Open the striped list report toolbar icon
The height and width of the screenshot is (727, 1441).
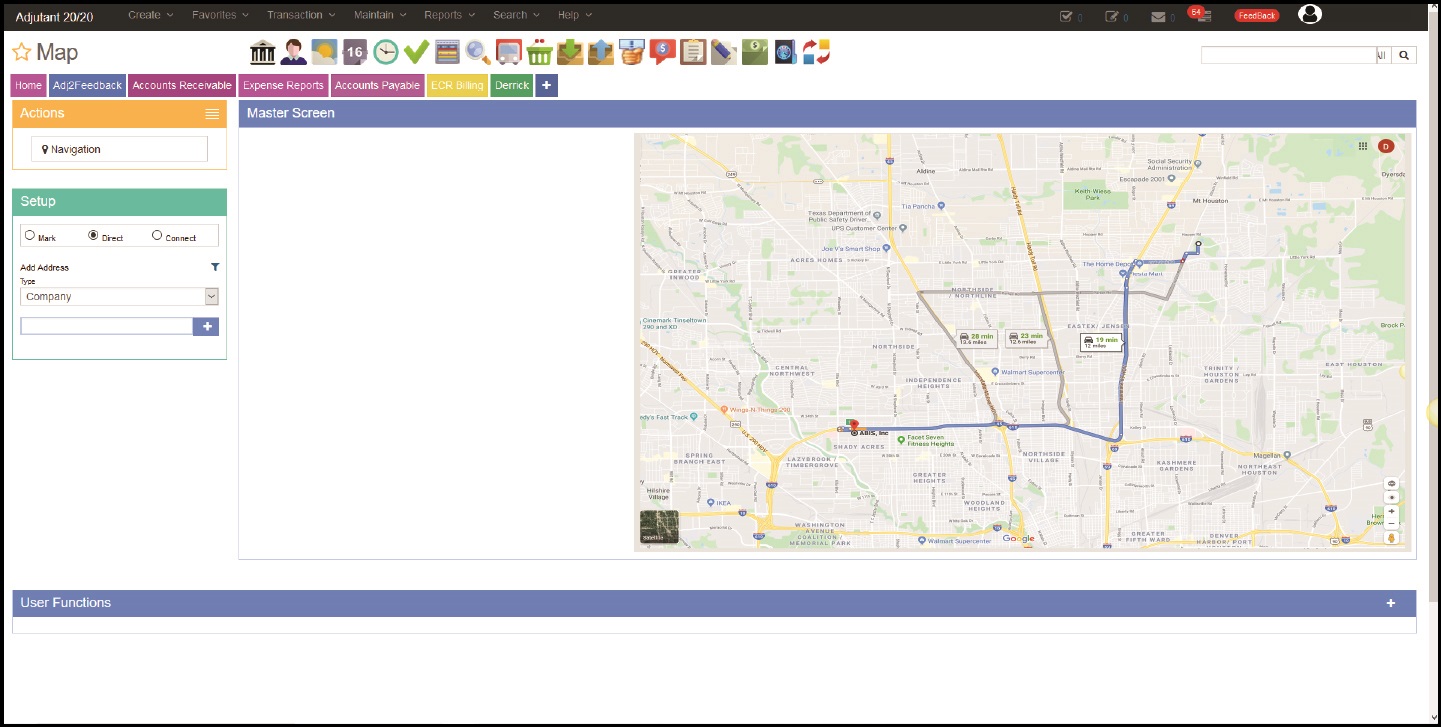pyautogui.click(x=447, y=52)
